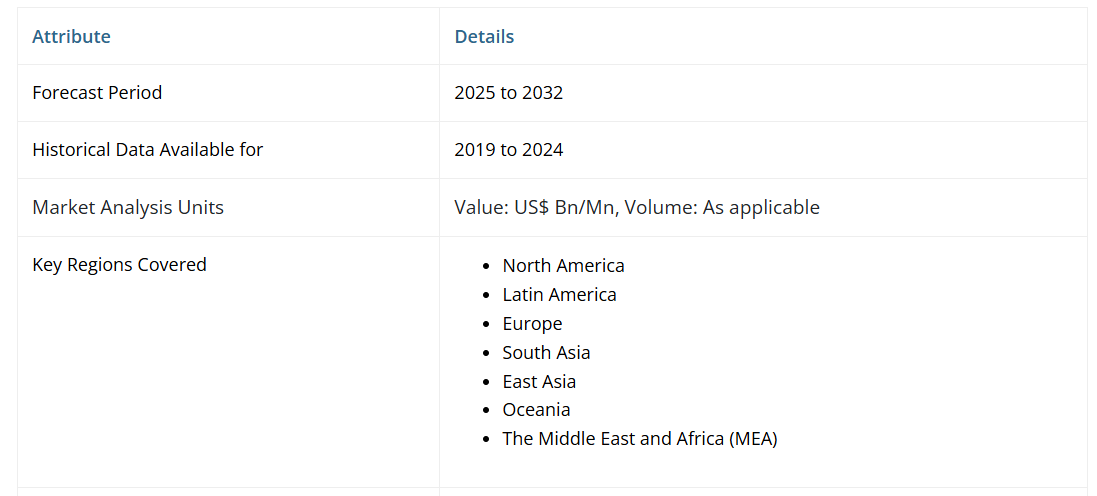The height and width of the screenshot is (496, 1097).
Task: Select Historical Data Available for label
Action: click(147, 150)
